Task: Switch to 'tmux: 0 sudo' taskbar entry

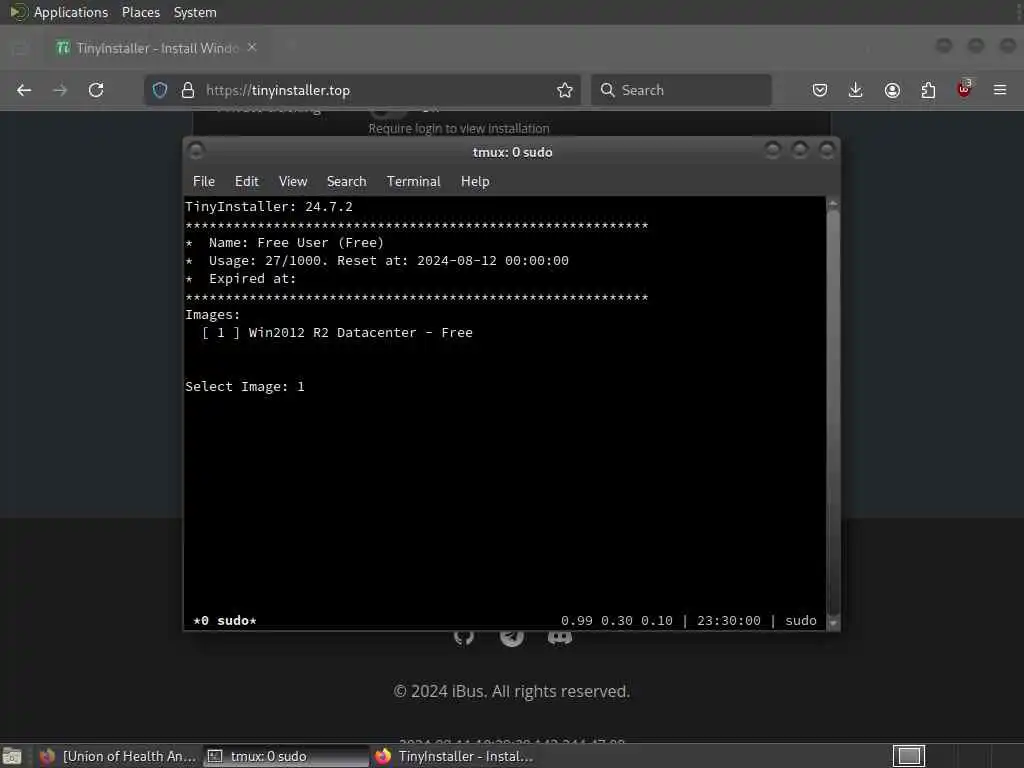Action: click(285, 756)
